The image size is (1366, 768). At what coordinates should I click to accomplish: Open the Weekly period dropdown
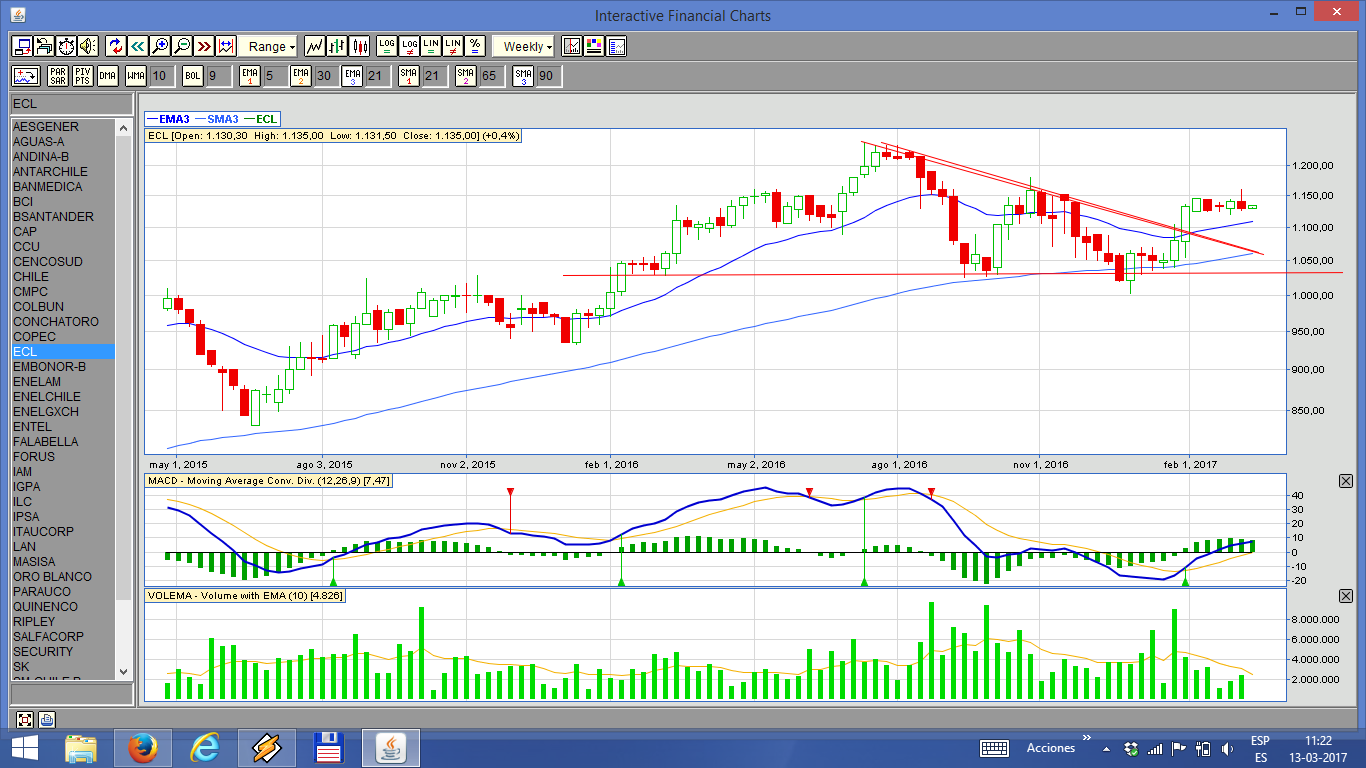coord(525,46)
